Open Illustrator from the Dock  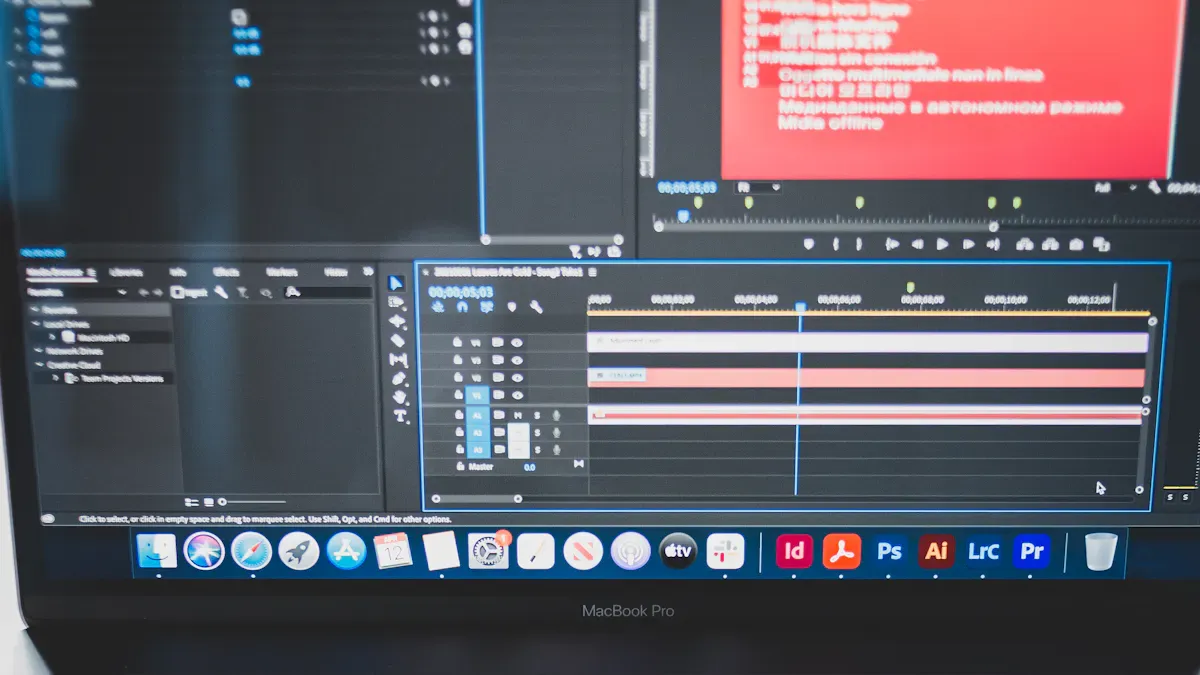click(x=936, y=551)
